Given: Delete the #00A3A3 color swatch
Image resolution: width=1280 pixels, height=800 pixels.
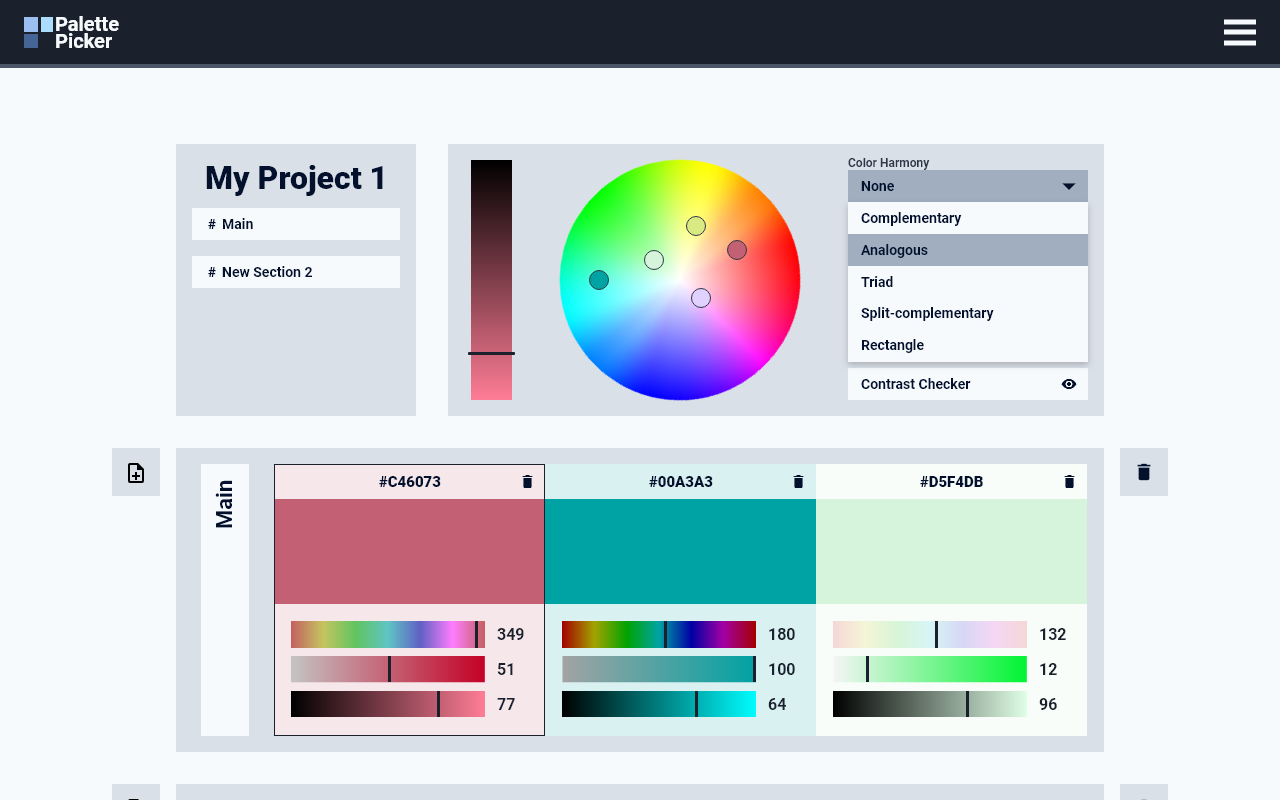Looking at the screenshot, I should [798, 481].
